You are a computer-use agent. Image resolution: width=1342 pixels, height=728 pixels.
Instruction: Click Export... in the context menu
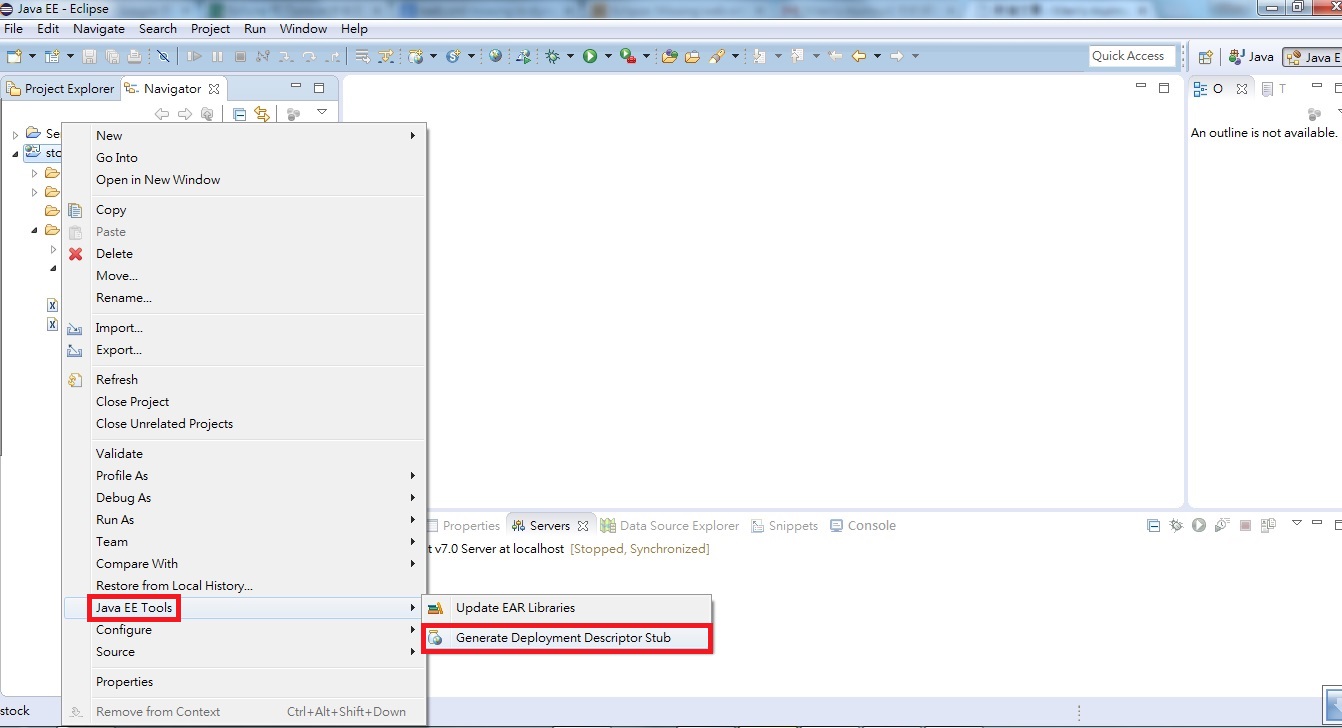coord(245,350)
